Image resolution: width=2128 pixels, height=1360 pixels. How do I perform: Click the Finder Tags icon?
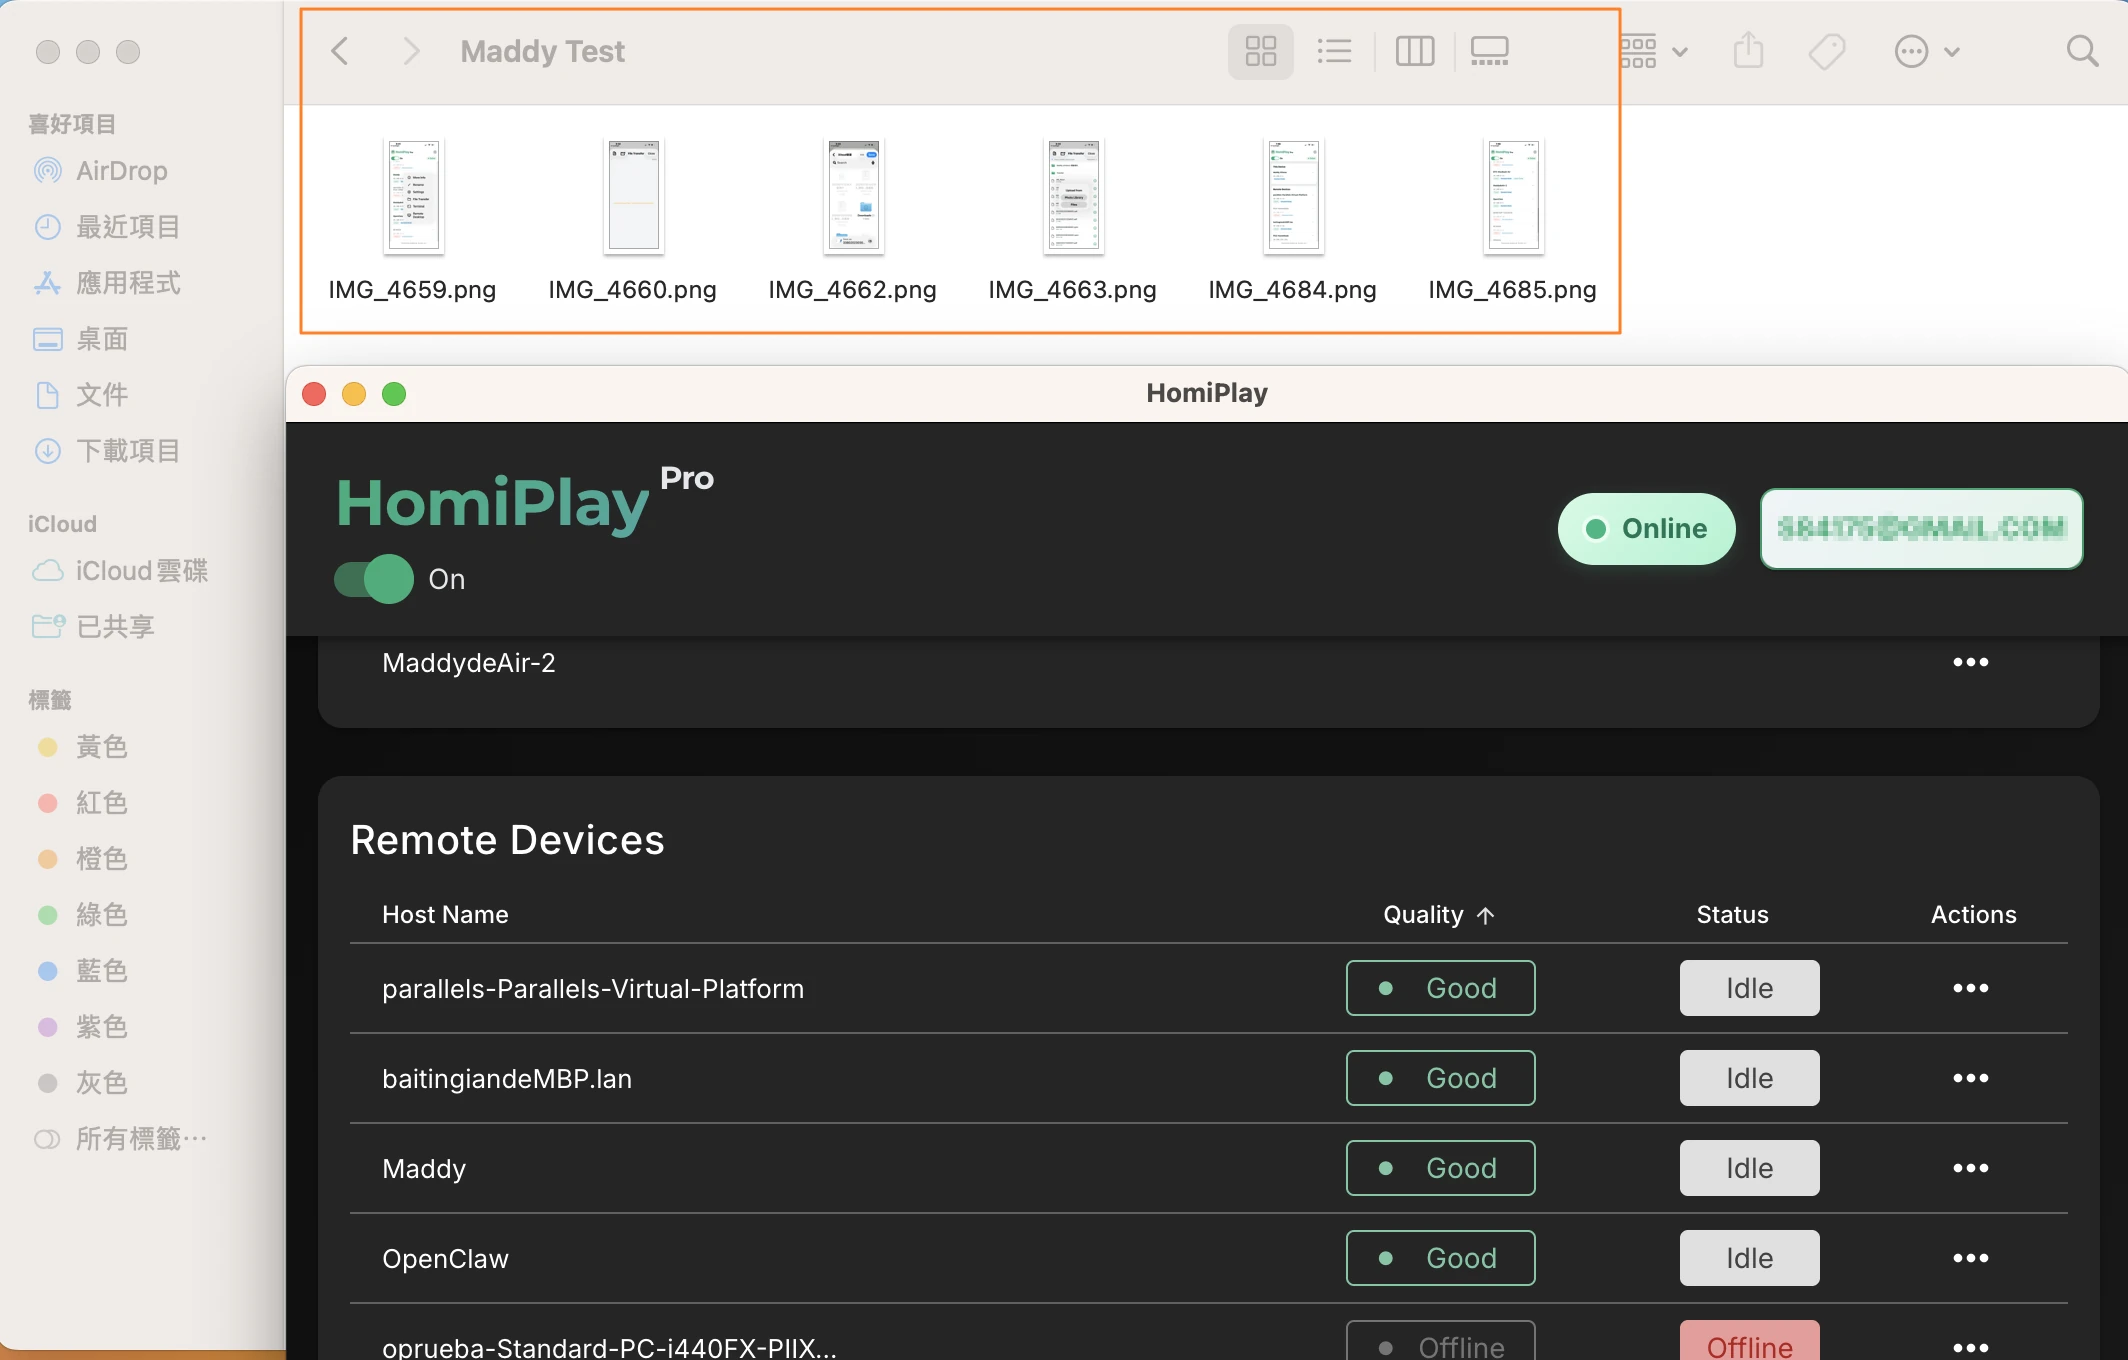click(1827, 51)
